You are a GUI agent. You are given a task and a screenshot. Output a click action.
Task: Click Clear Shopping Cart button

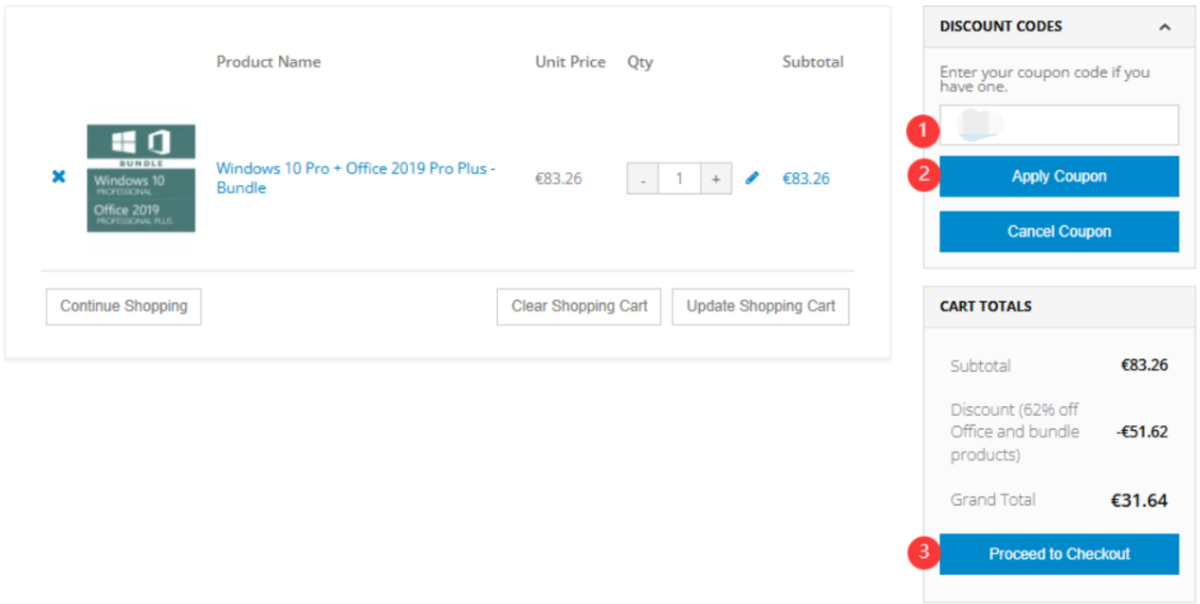pos(579,307)
